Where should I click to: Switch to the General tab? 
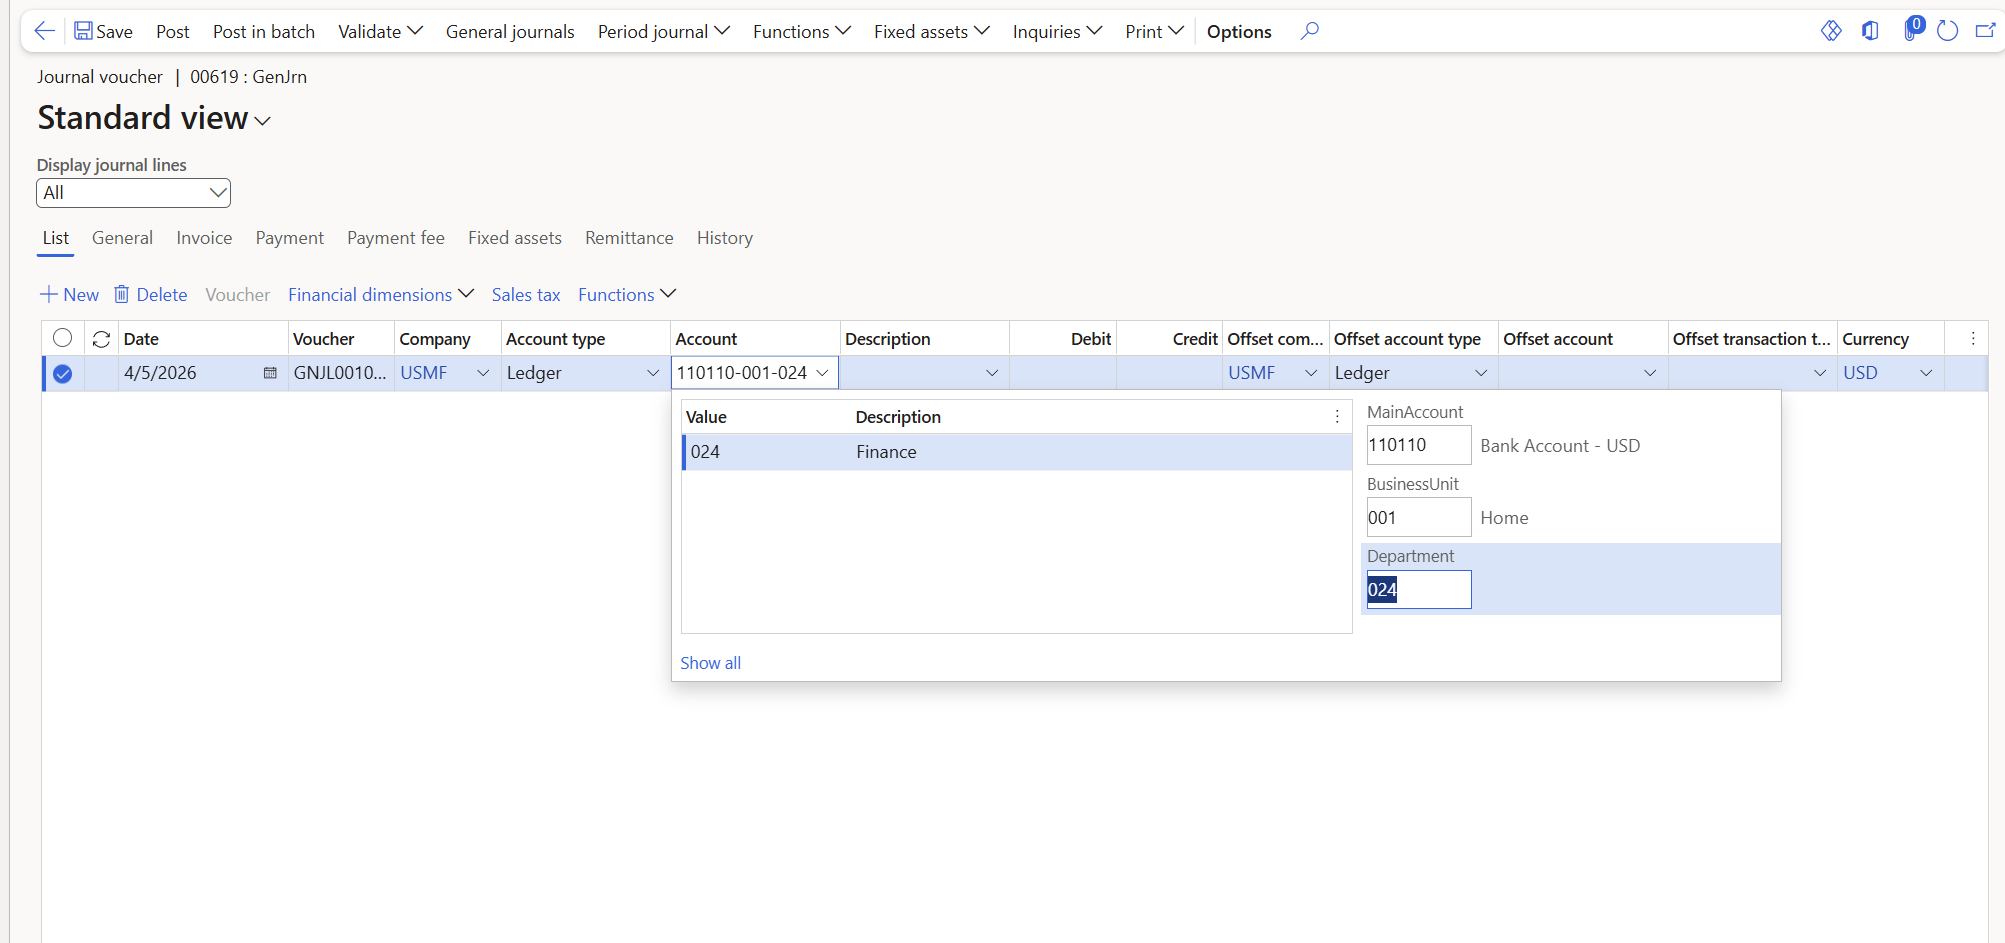tap(122, 238)
